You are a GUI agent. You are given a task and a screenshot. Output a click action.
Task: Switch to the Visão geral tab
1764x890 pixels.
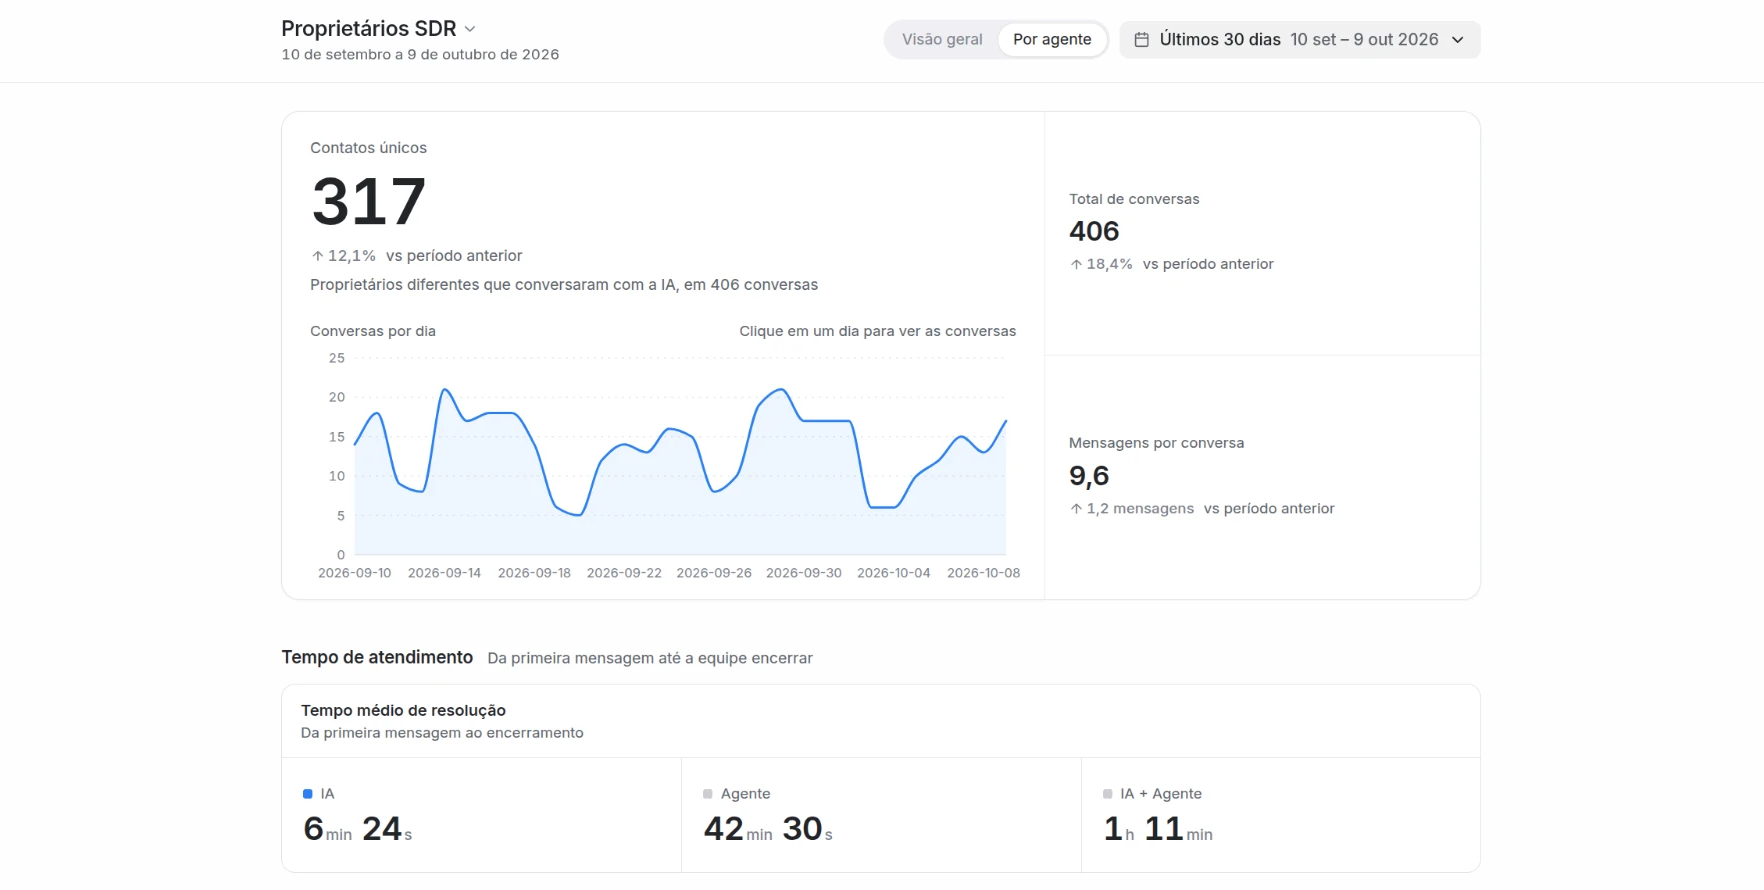click(x=942, y=40)
